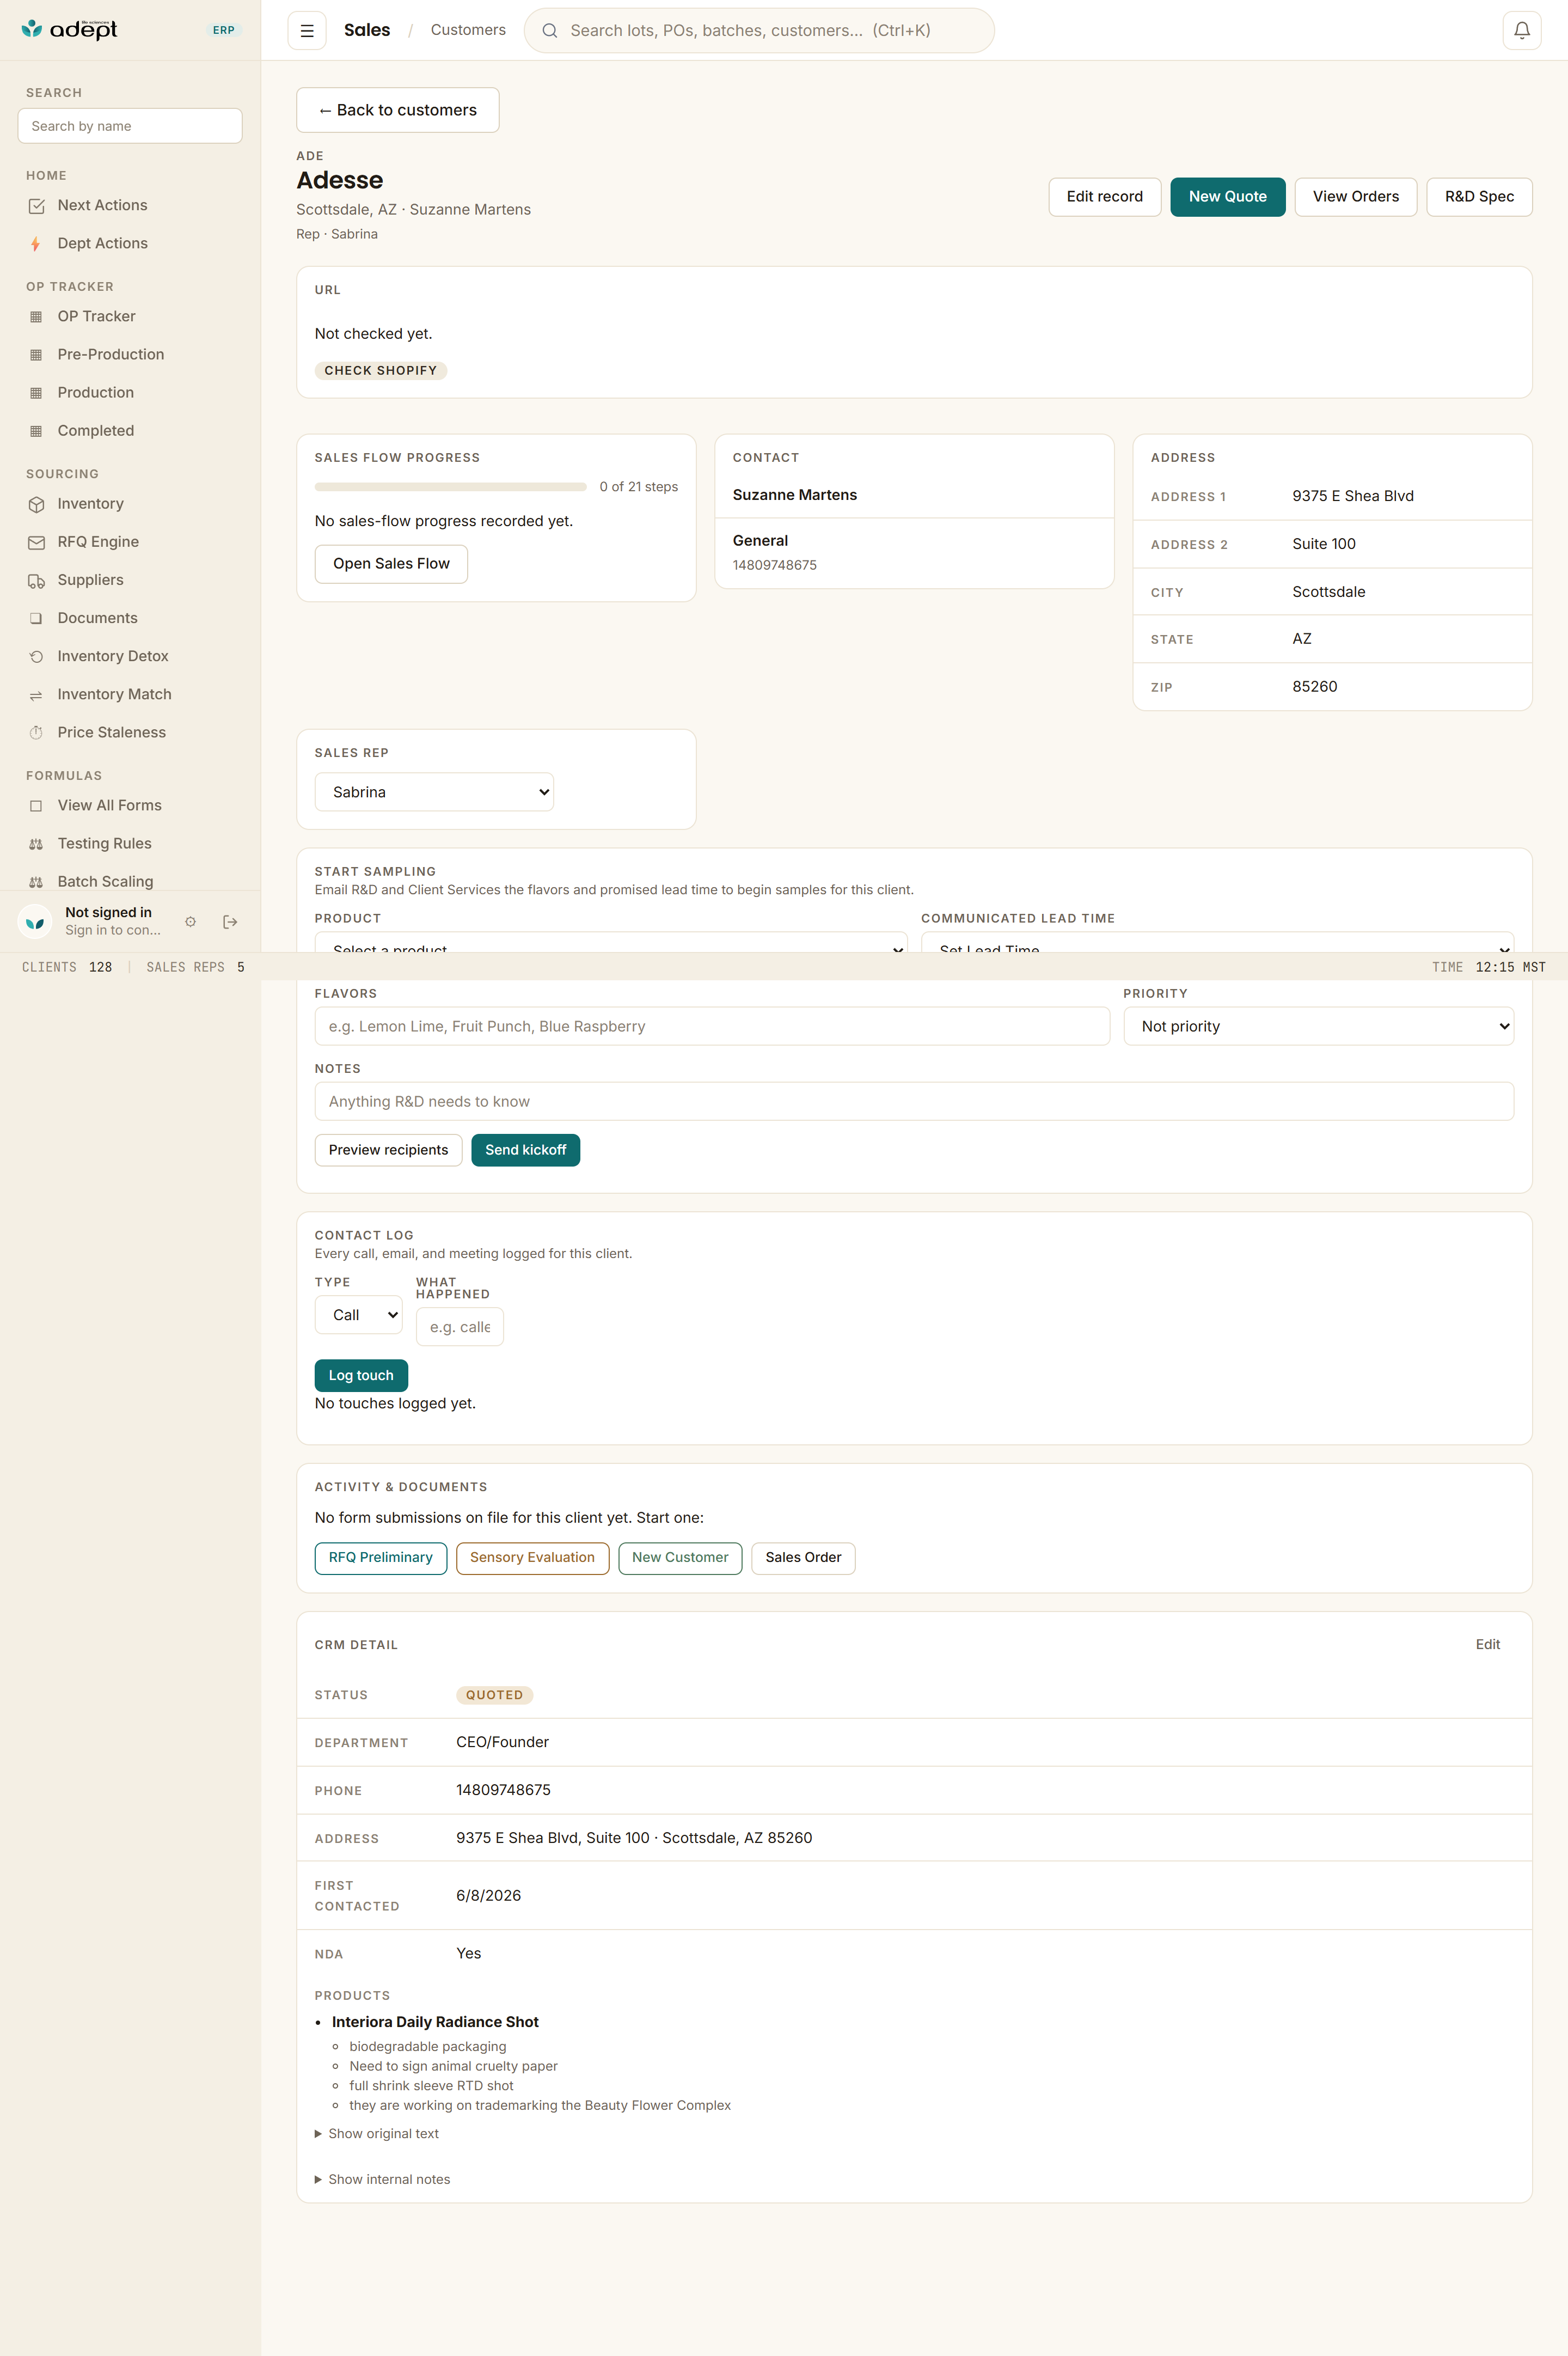Viewport: 1568px width, 2356px height.
Task: Click the Send kickoff button
Action: (525, 1150)
